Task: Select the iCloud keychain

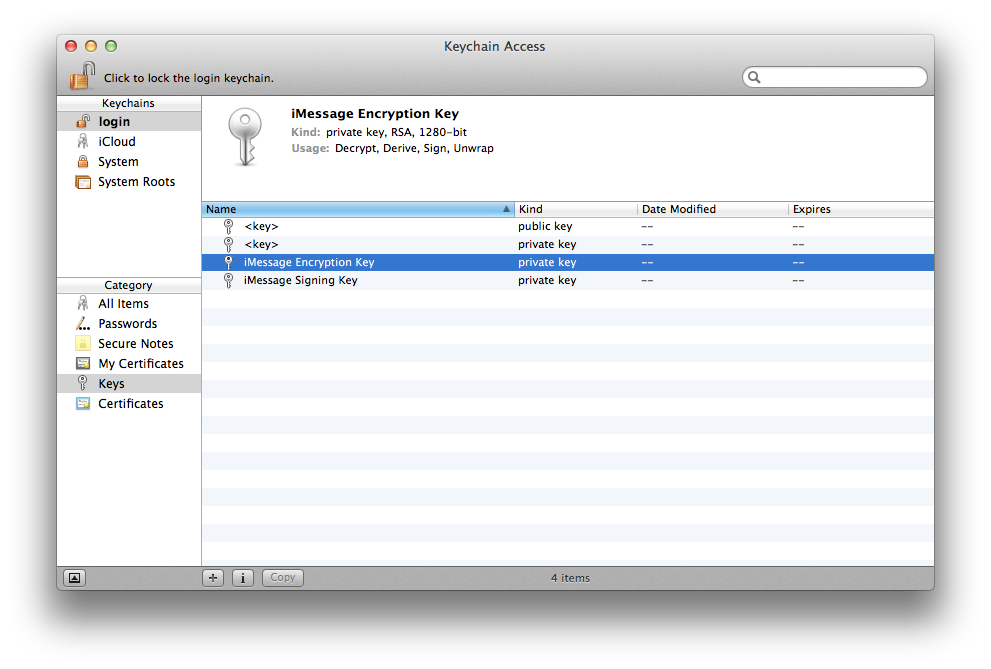Action: pos(129,142)
